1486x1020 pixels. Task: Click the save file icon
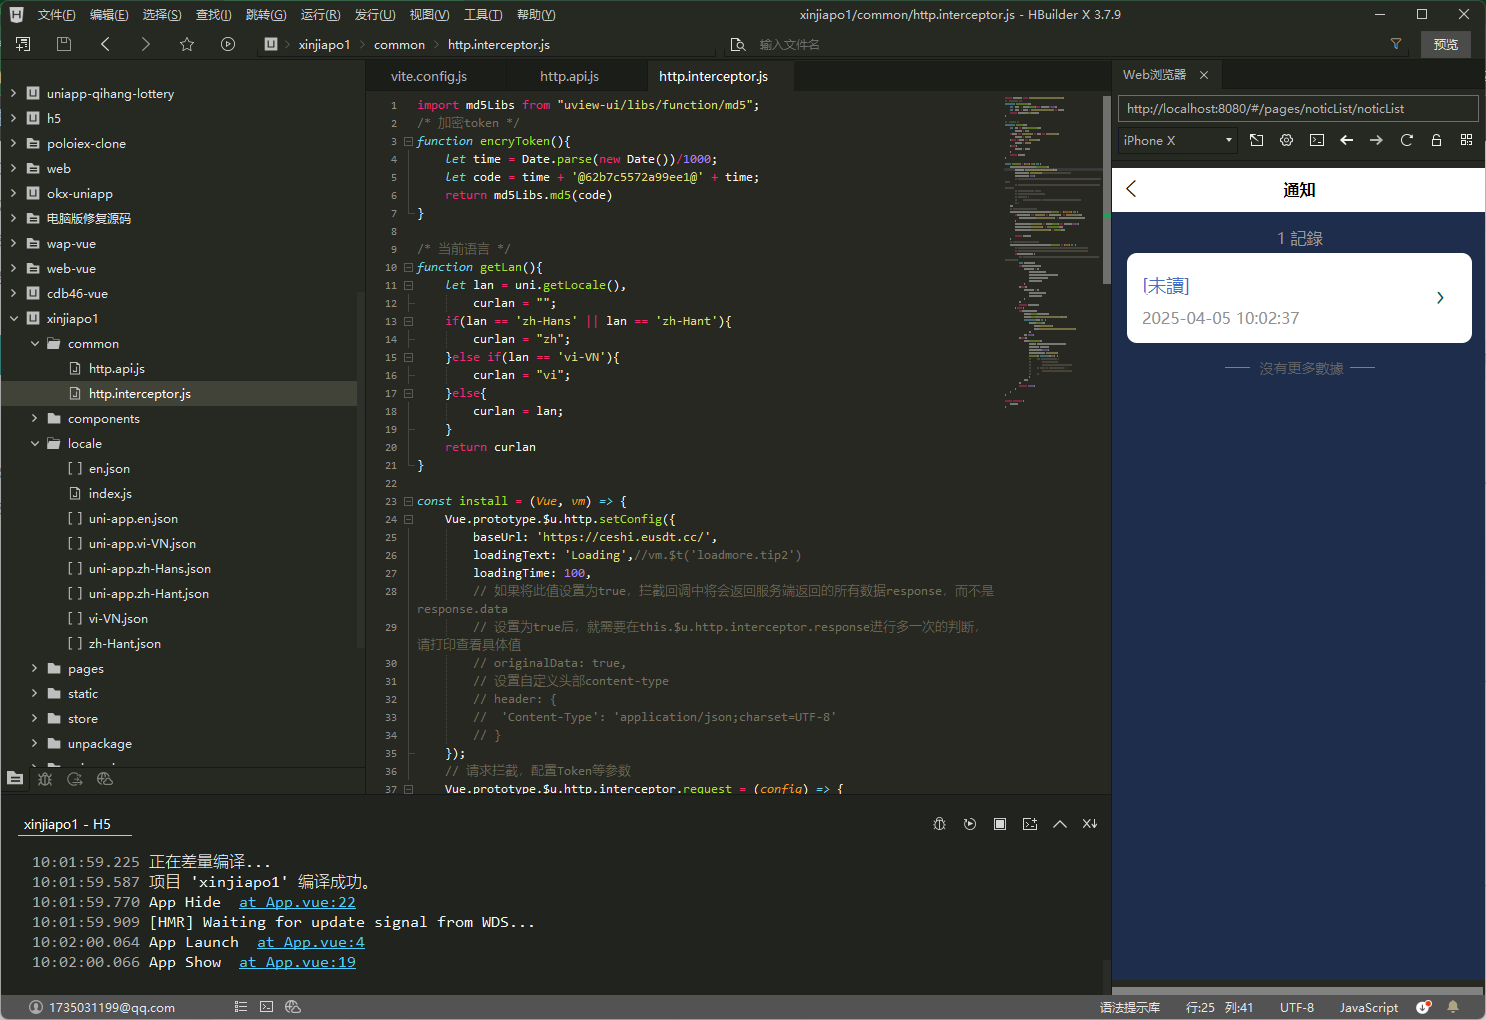click(x=64, y=44)
